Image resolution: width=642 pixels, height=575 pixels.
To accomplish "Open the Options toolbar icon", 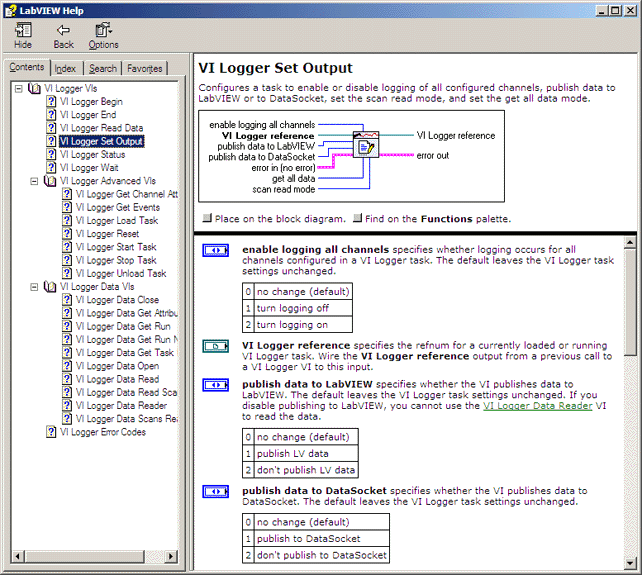I will [103, 30].
